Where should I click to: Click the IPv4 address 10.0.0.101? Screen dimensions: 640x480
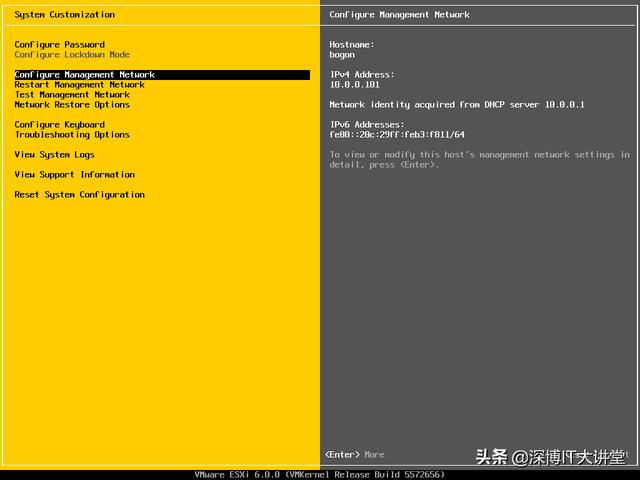coord(354,84)
